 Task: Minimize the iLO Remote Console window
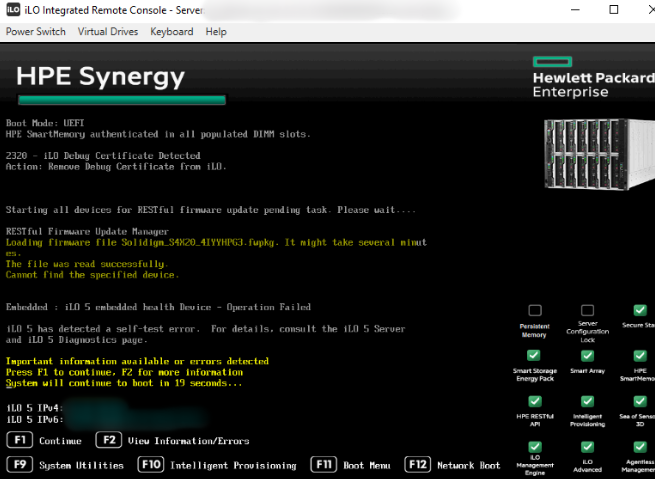(x=576, y=10)
